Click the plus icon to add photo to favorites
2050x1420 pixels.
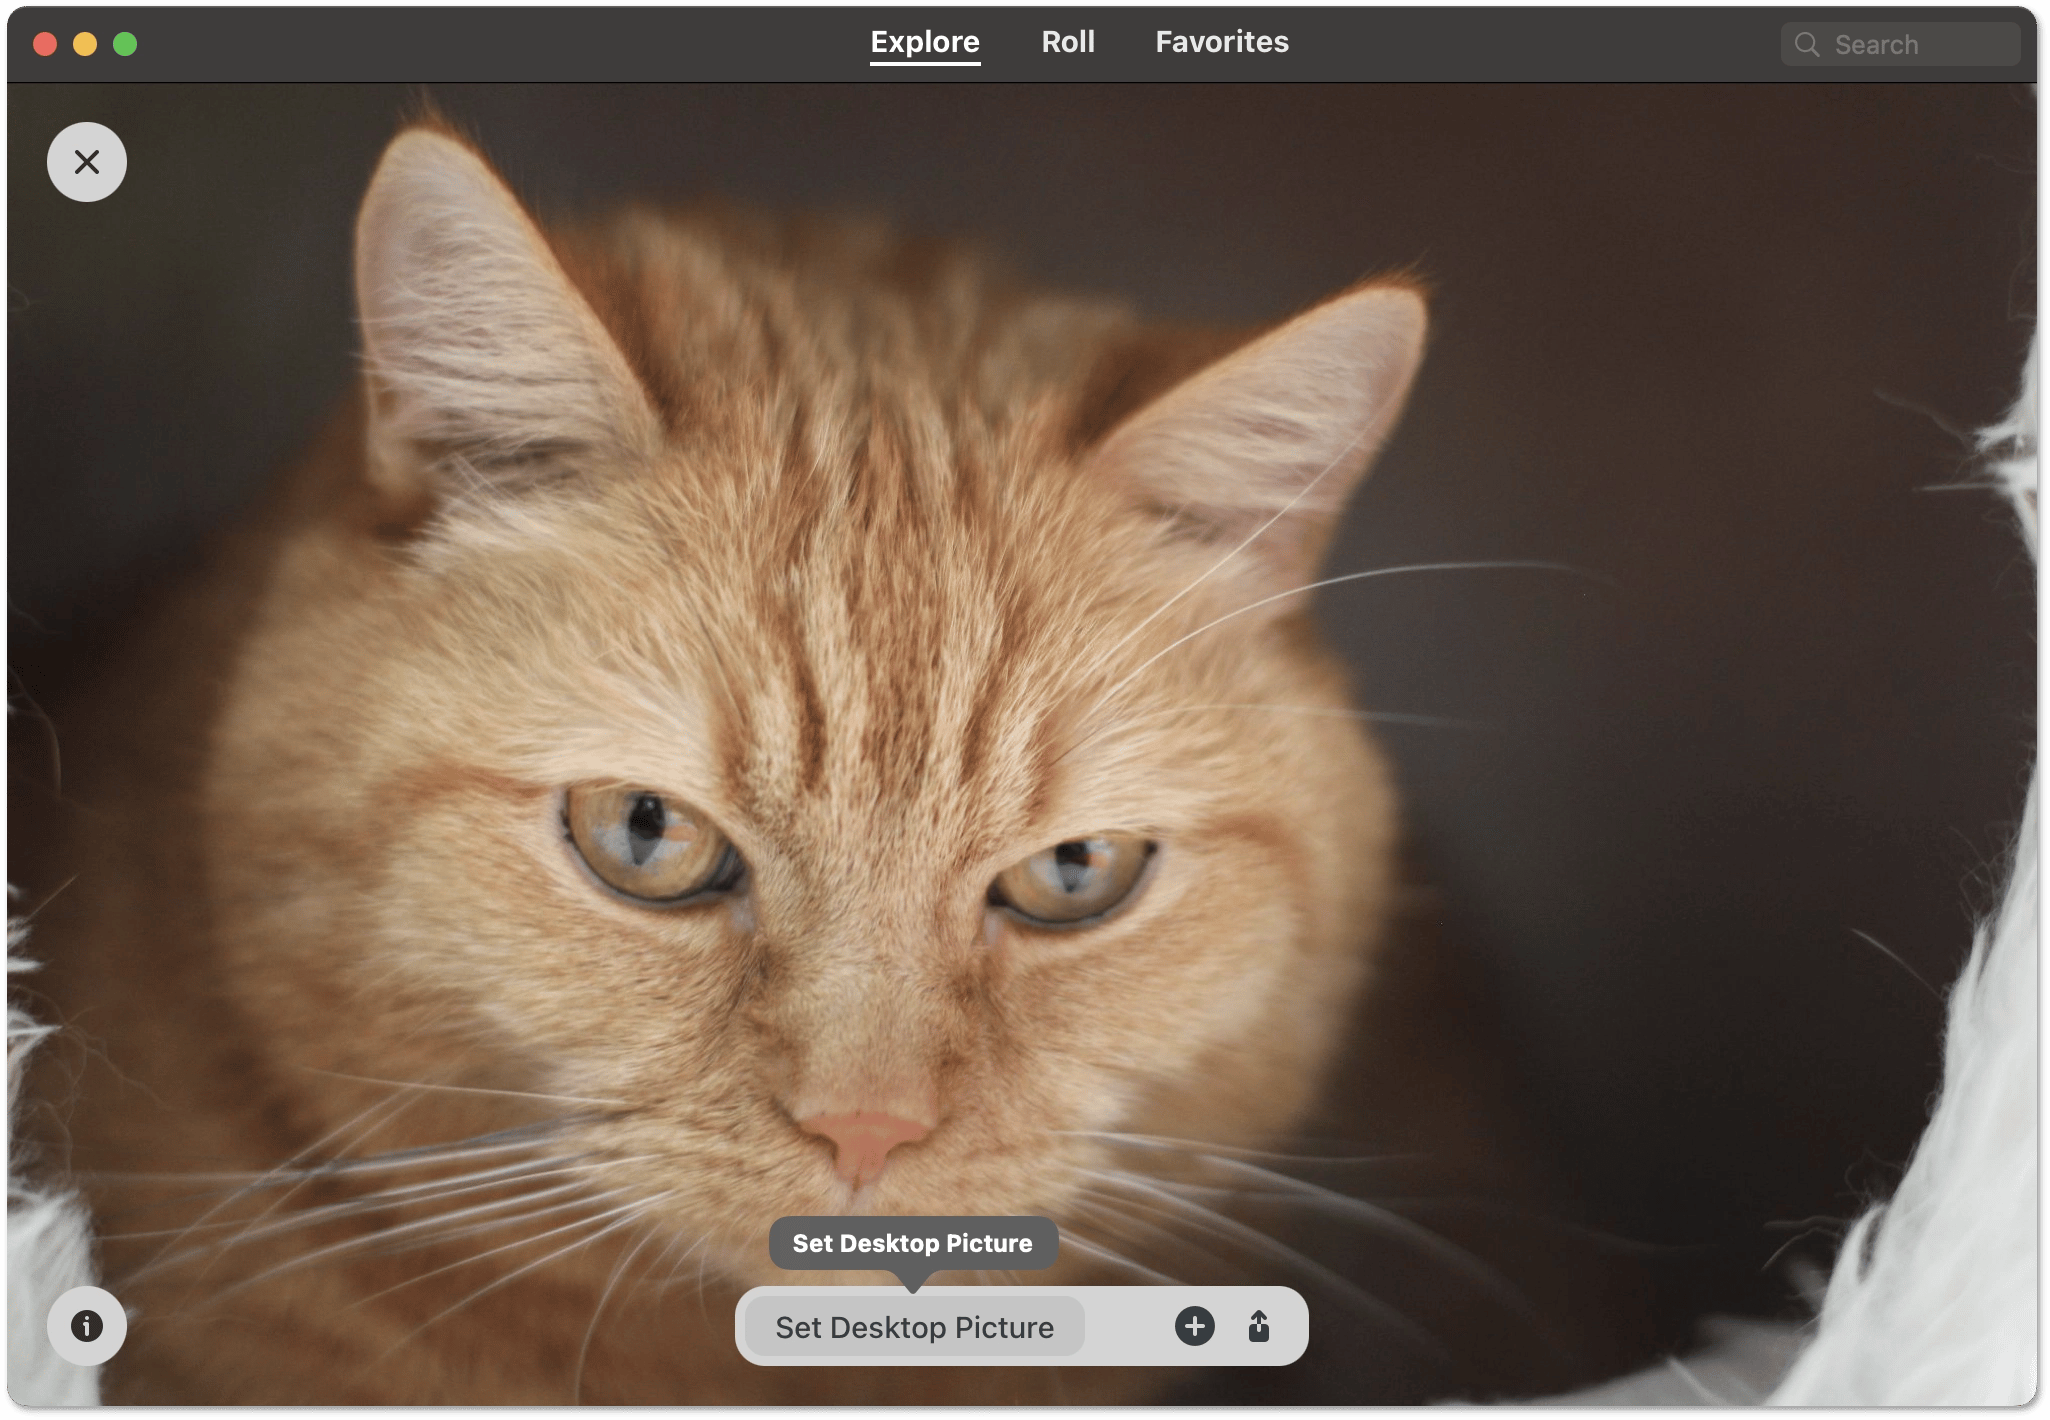click(1194, 1326)
